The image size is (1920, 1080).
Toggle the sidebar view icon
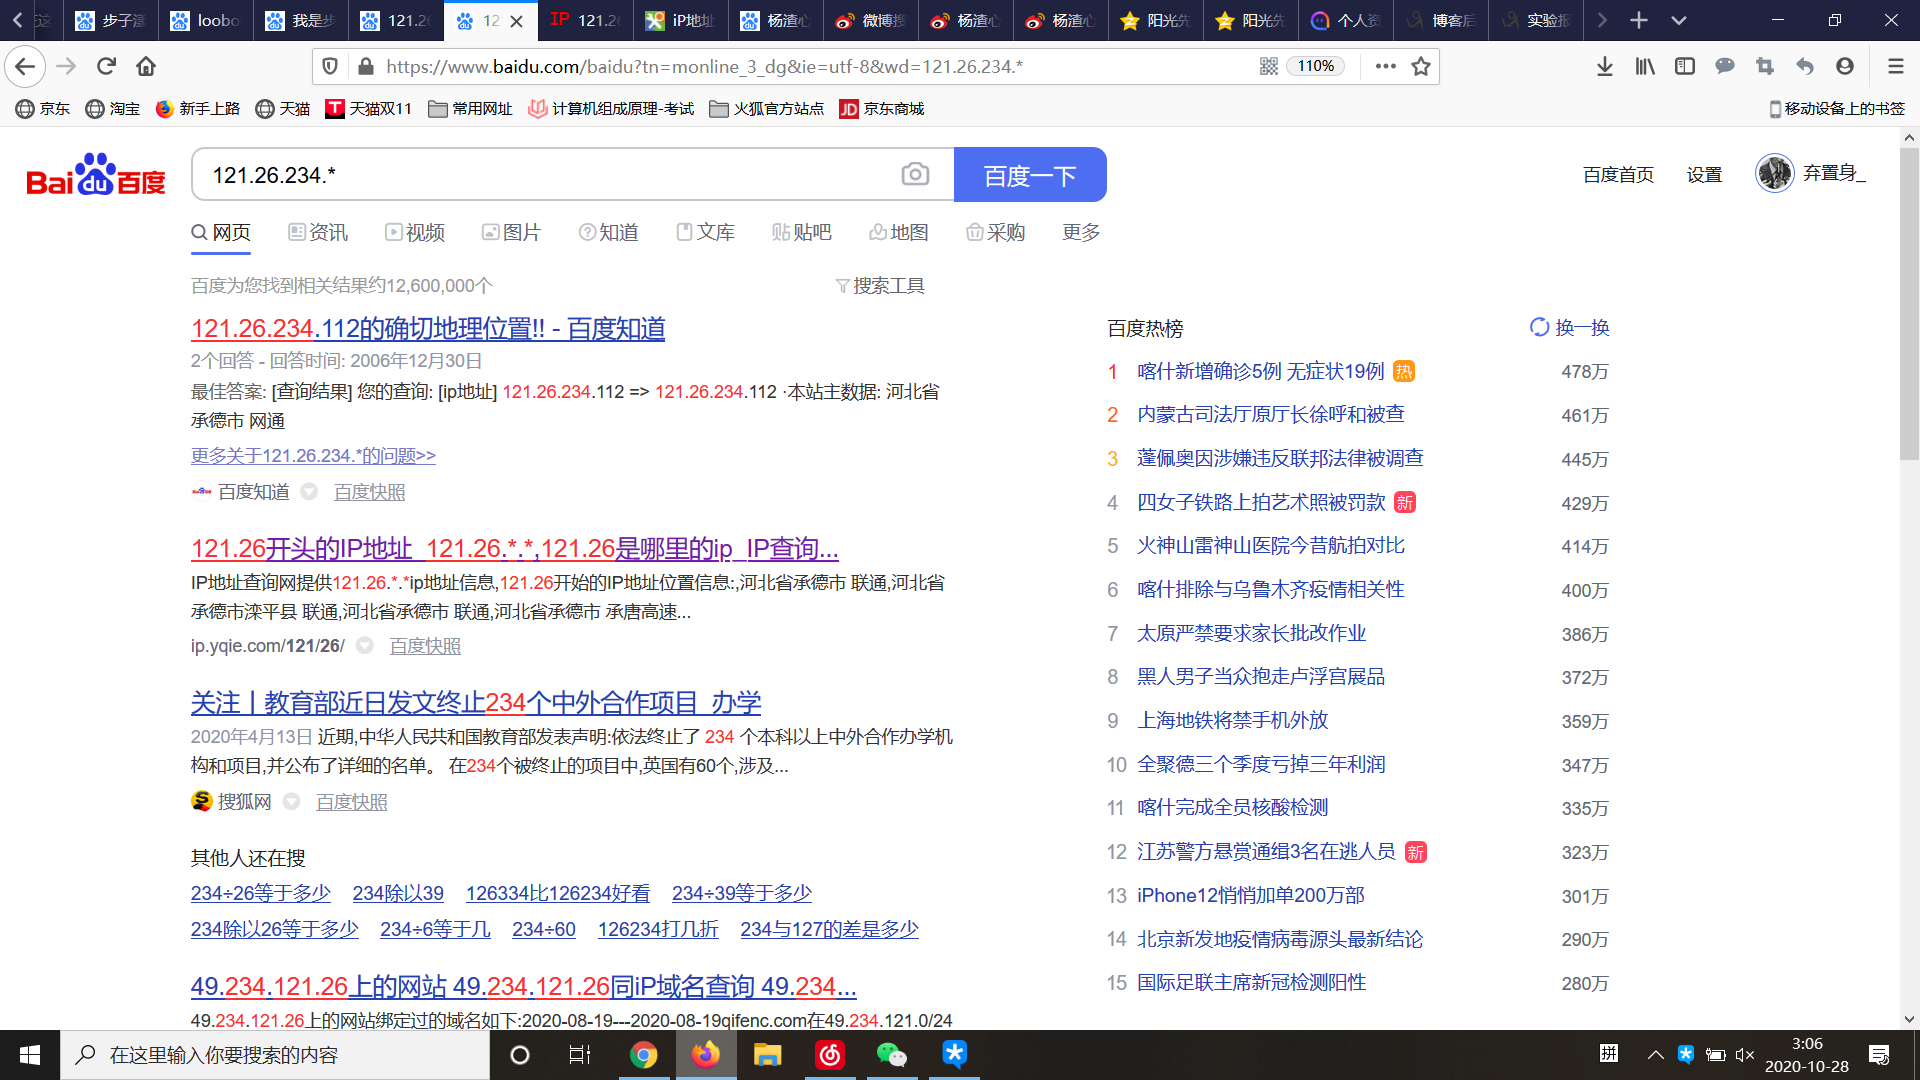pos(1685,66)
